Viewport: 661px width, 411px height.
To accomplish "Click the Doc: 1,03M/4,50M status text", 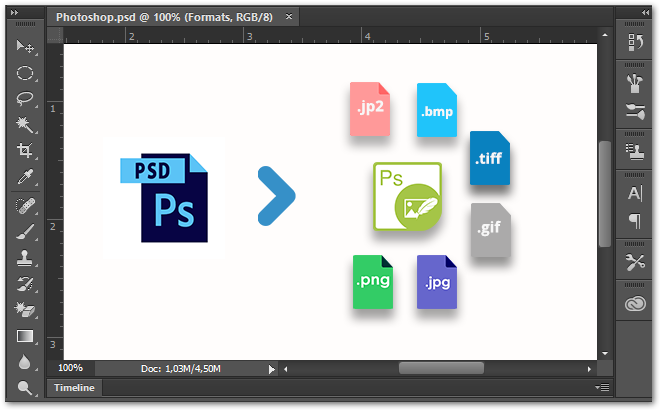I will click(180, 369).
